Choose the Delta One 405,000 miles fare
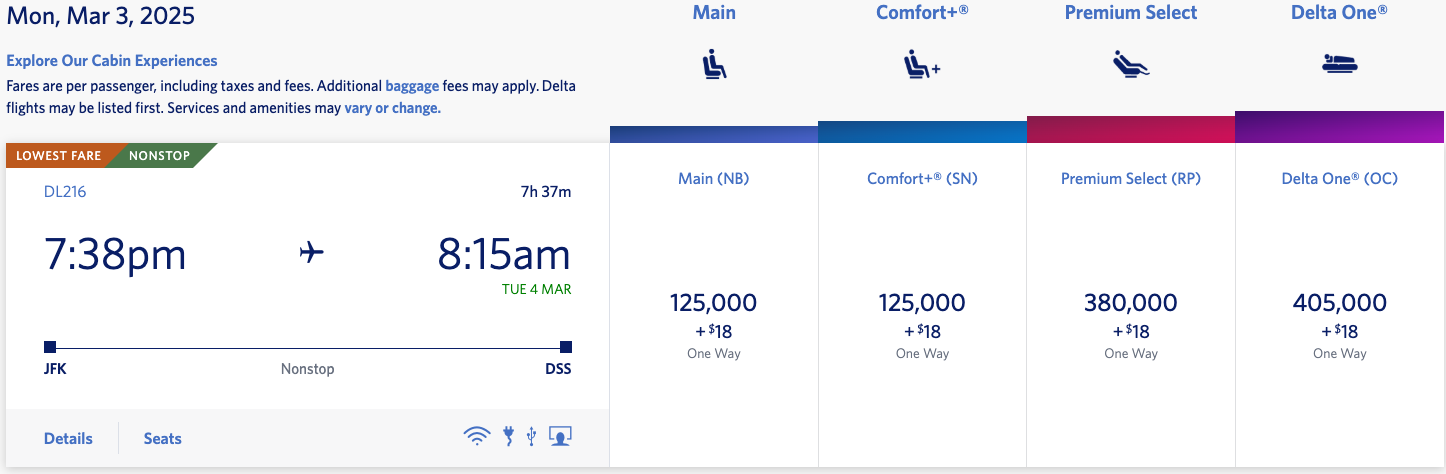Viewport: 1446px width, 474px height. [x=1339, y=303]
